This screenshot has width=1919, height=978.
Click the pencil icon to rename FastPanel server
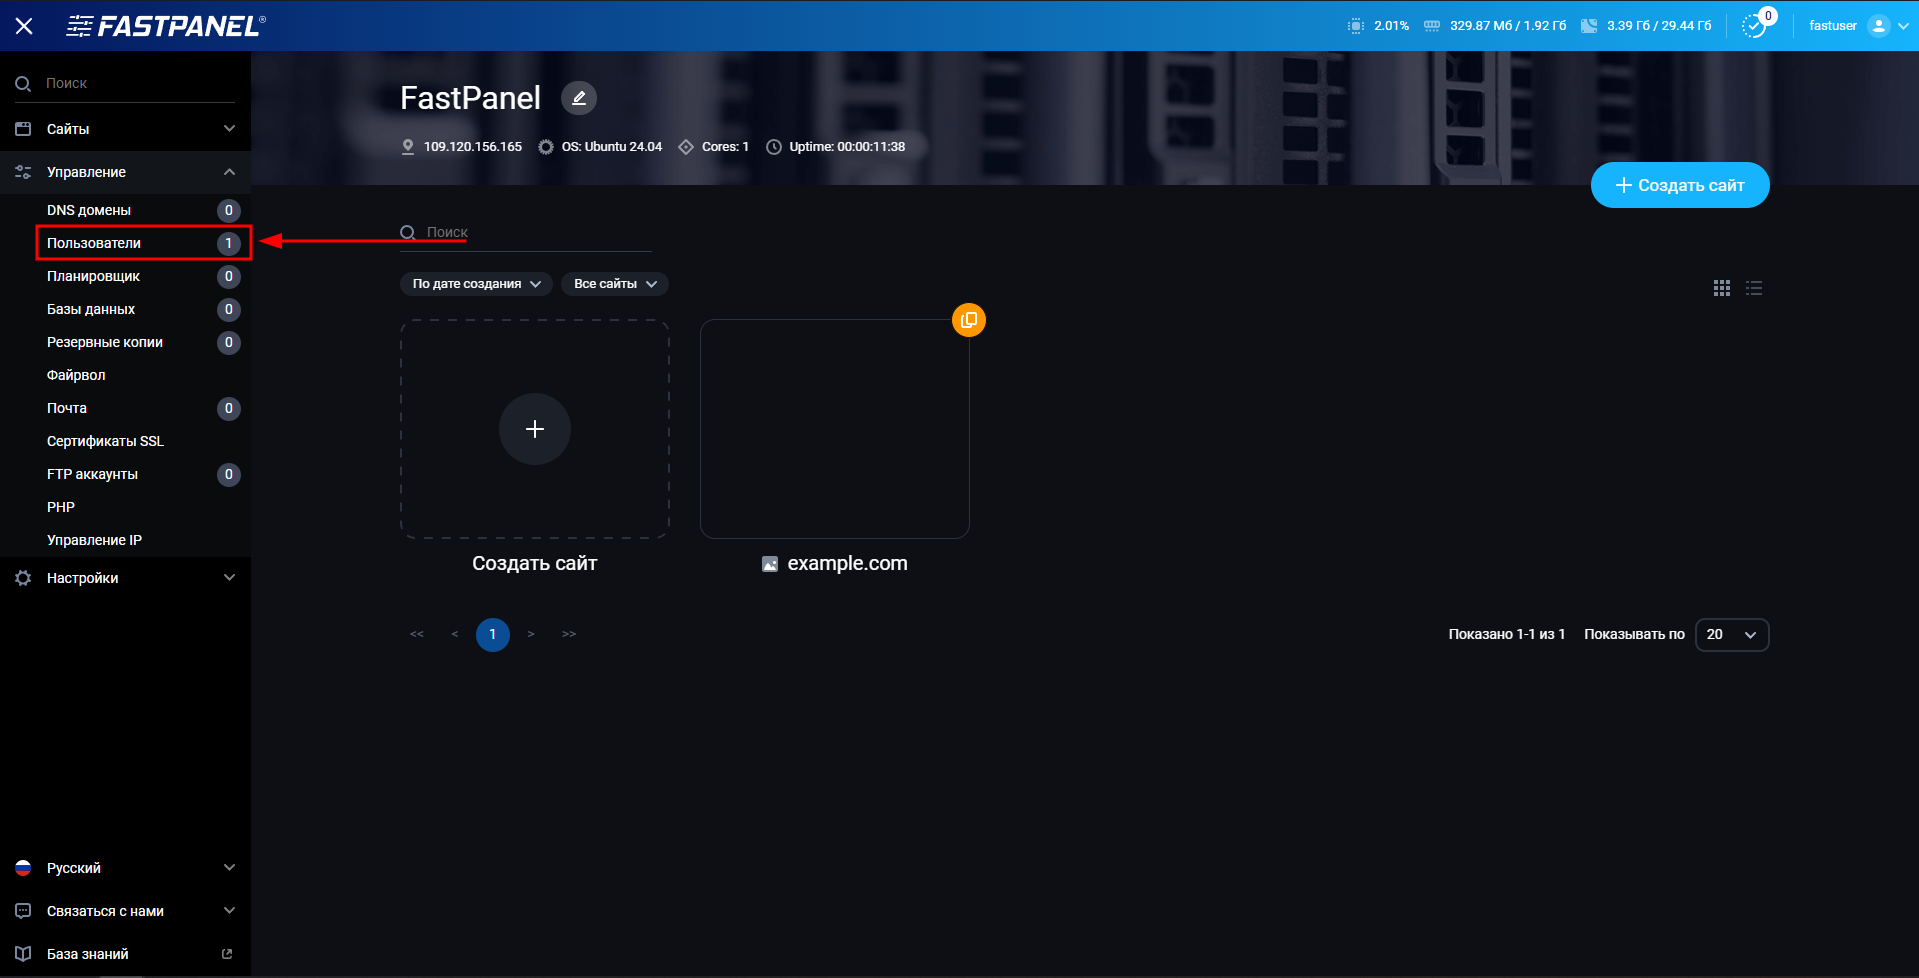pos(578,97)
